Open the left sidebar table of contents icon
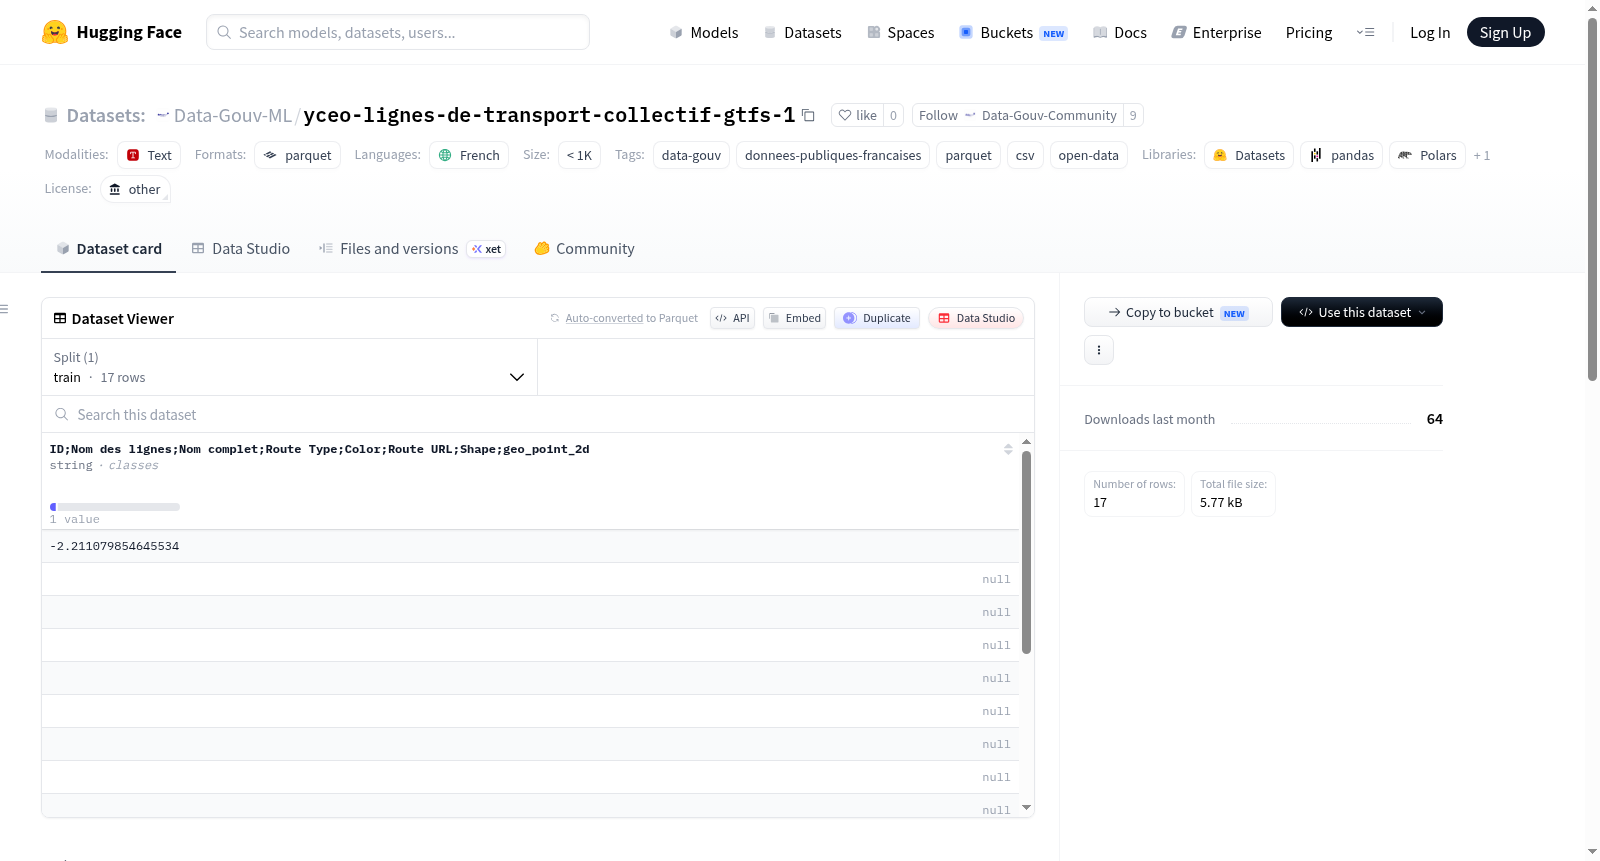Image resolution: width=1600 pixels, height=861 pixels. 5,309
